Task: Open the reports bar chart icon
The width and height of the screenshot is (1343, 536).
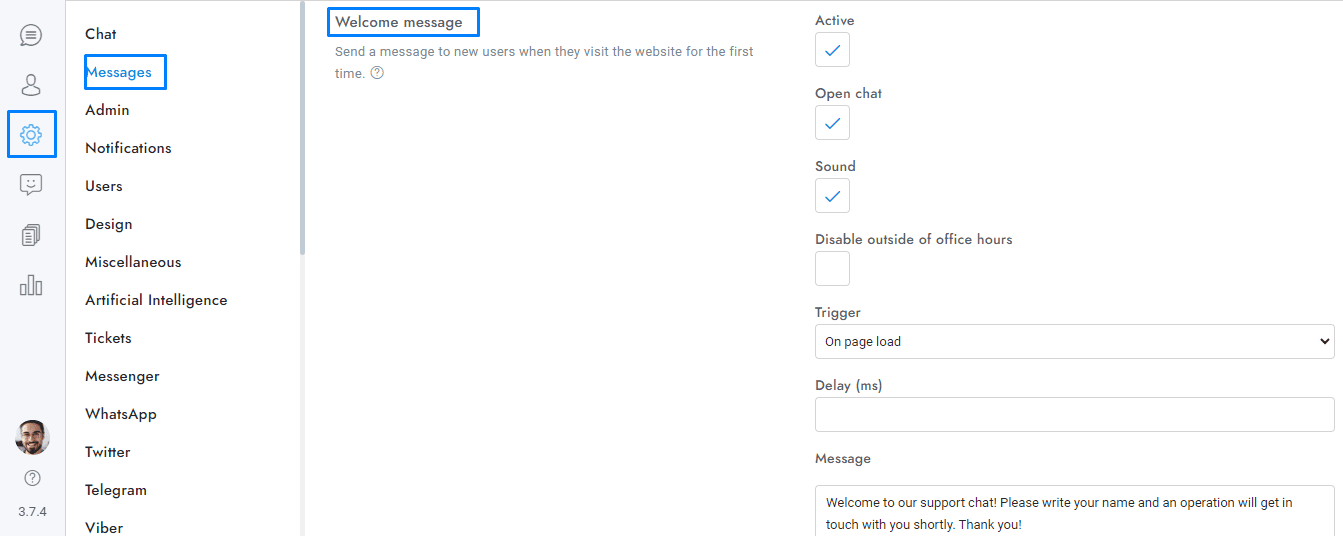Action: click(31, 285)
